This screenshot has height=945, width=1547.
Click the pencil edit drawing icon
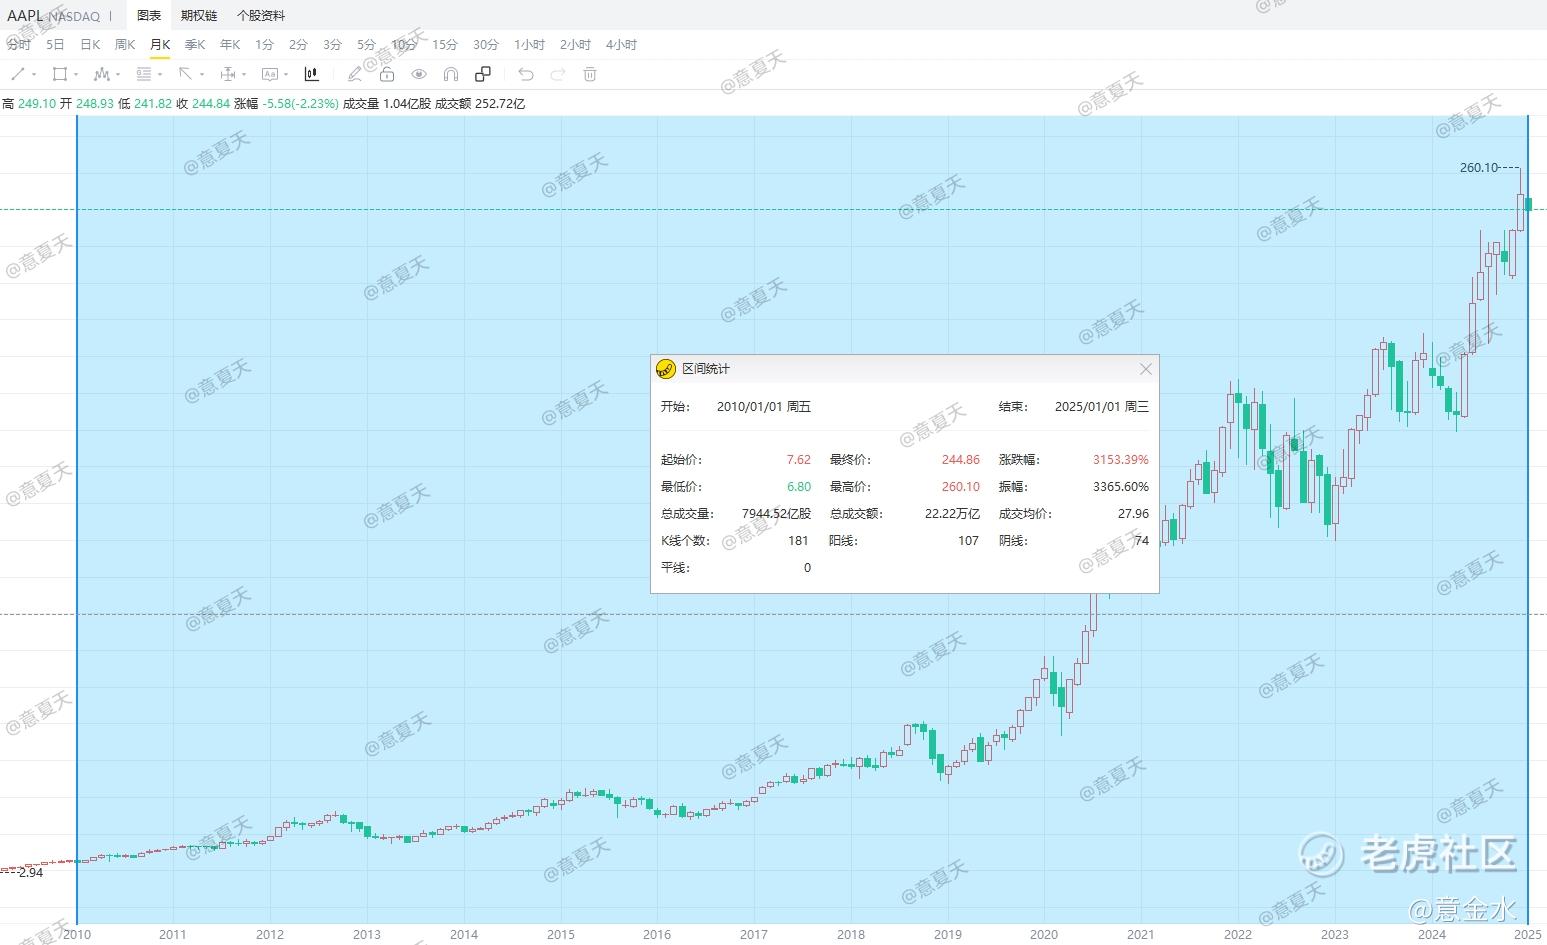point(354,74)
